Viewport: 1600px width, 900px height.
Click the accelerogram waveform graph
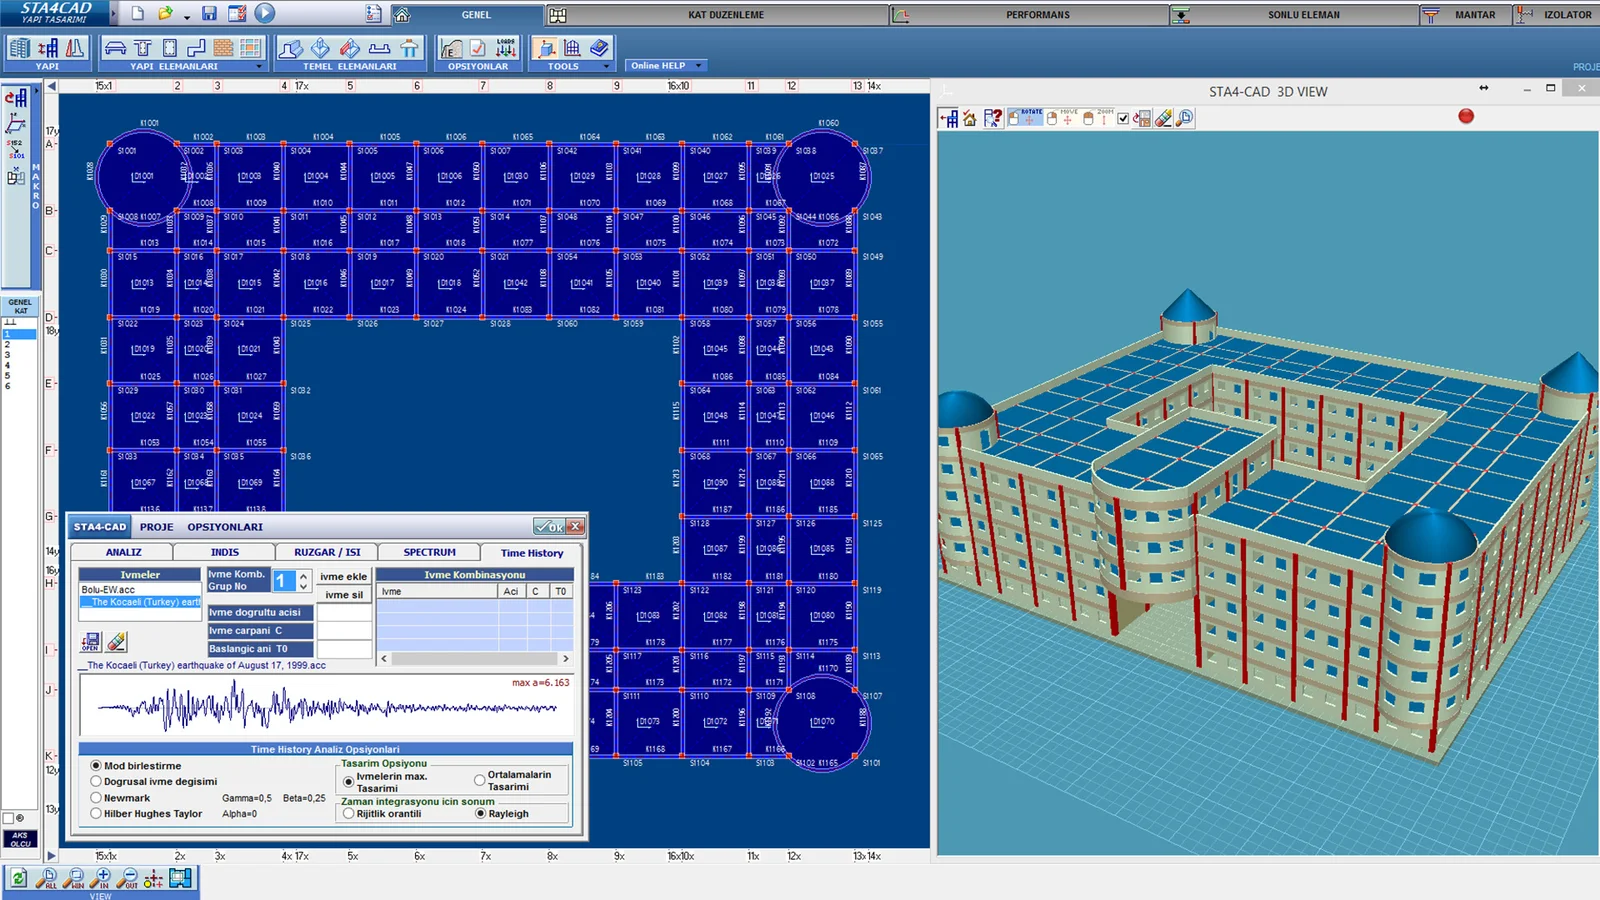[326, 707]
